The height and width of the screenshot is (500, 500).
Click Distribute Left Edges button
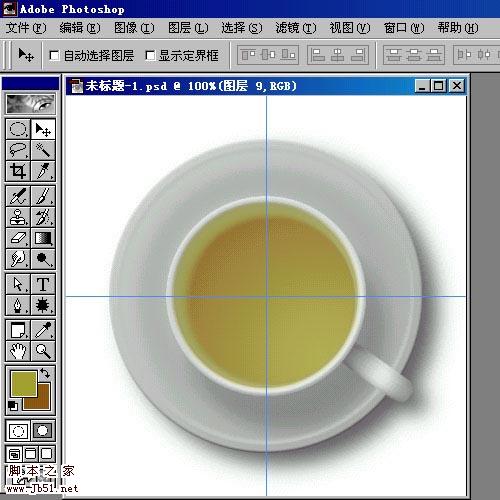[x=464, y=55]
